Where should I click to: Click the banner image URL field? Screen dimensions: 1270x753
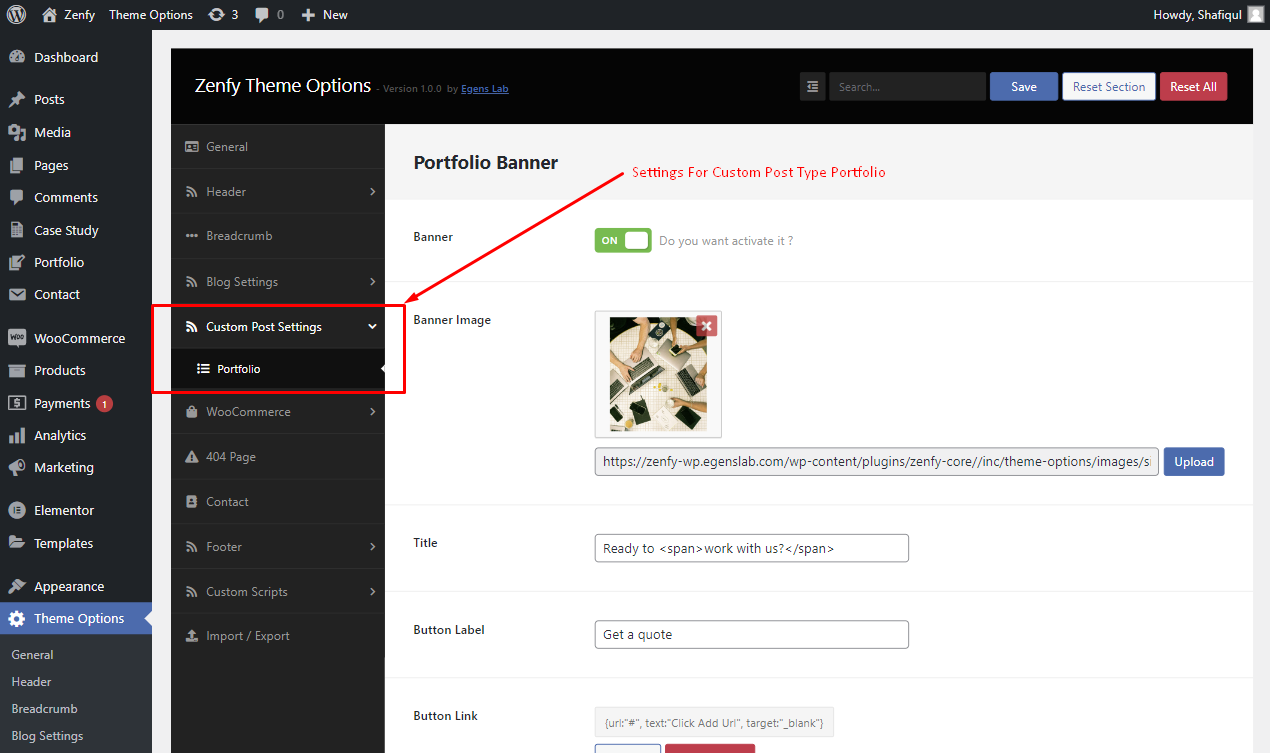877,462
